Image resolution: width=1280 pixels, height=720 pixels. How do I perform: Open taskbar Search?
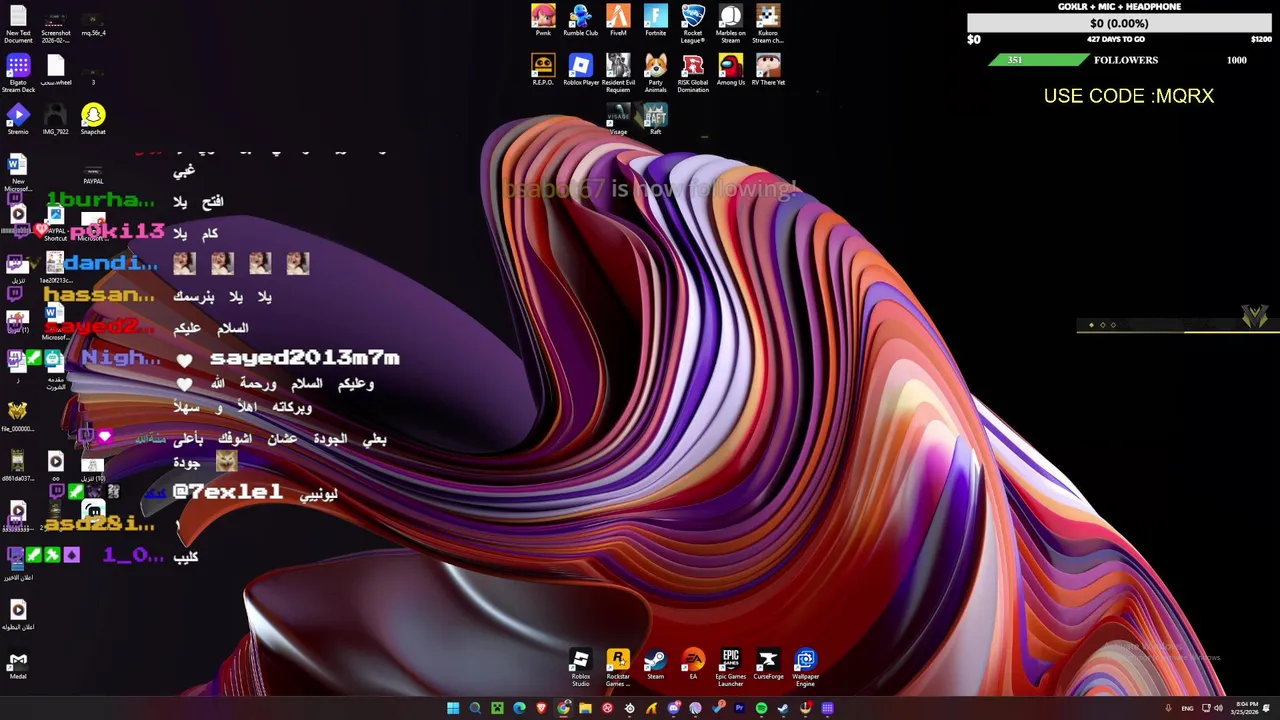475,708
